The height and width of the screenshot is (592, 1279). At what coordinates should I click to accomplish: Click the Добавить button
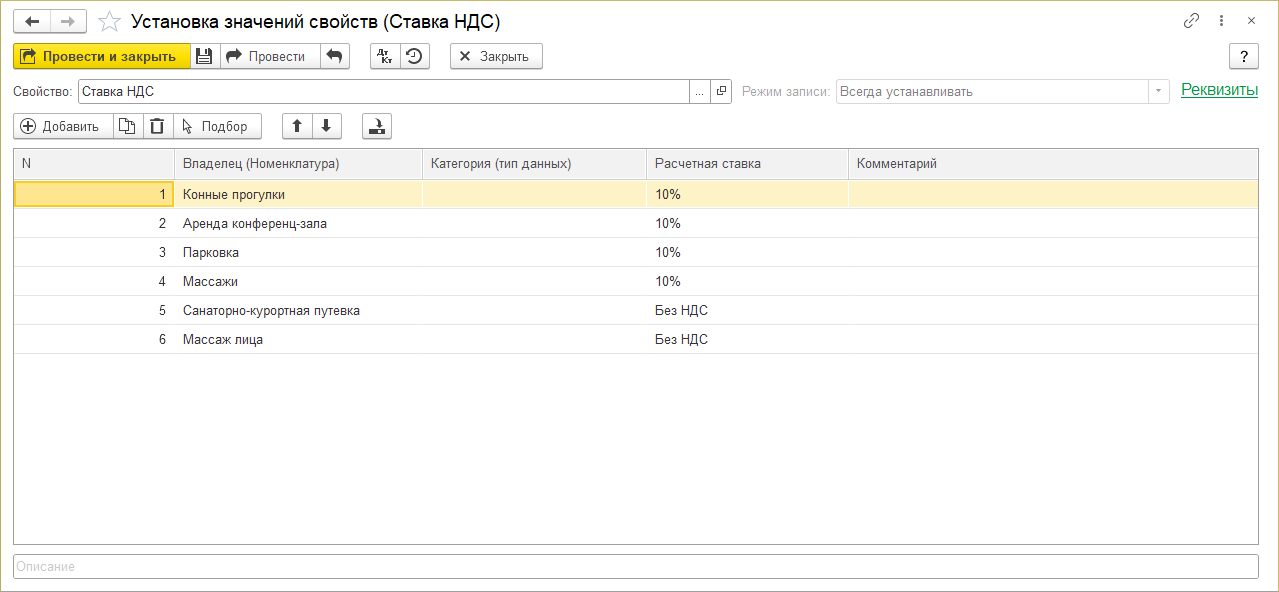coord(63,126)
